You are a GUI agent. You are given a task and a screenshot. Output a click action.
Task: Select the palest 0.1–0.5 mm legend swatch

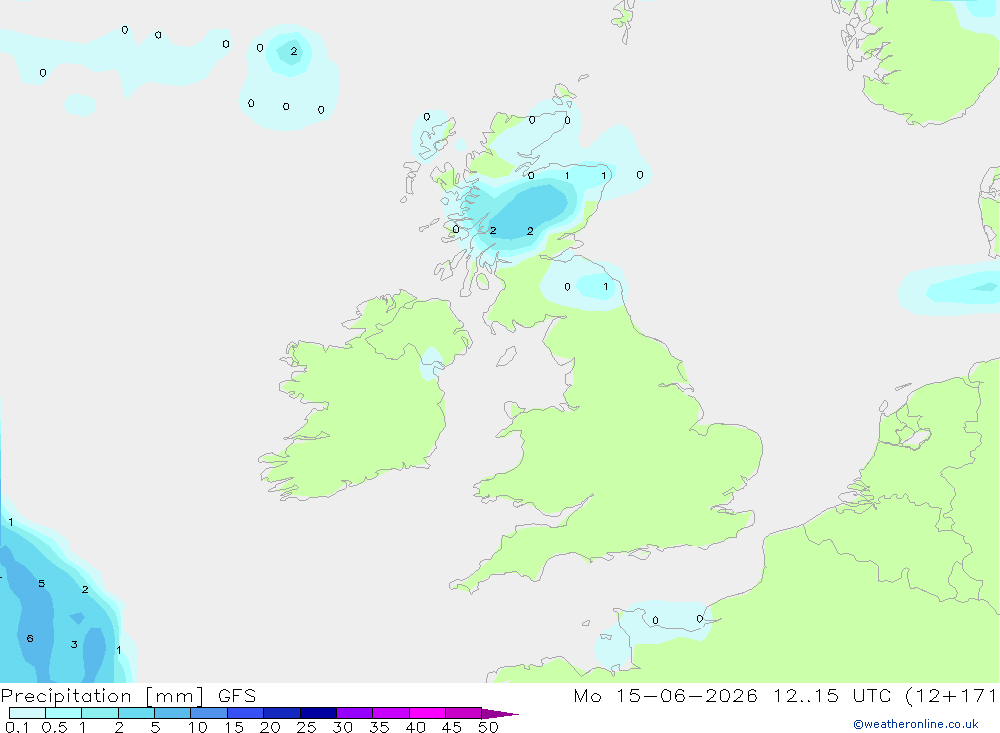point(27,713)
